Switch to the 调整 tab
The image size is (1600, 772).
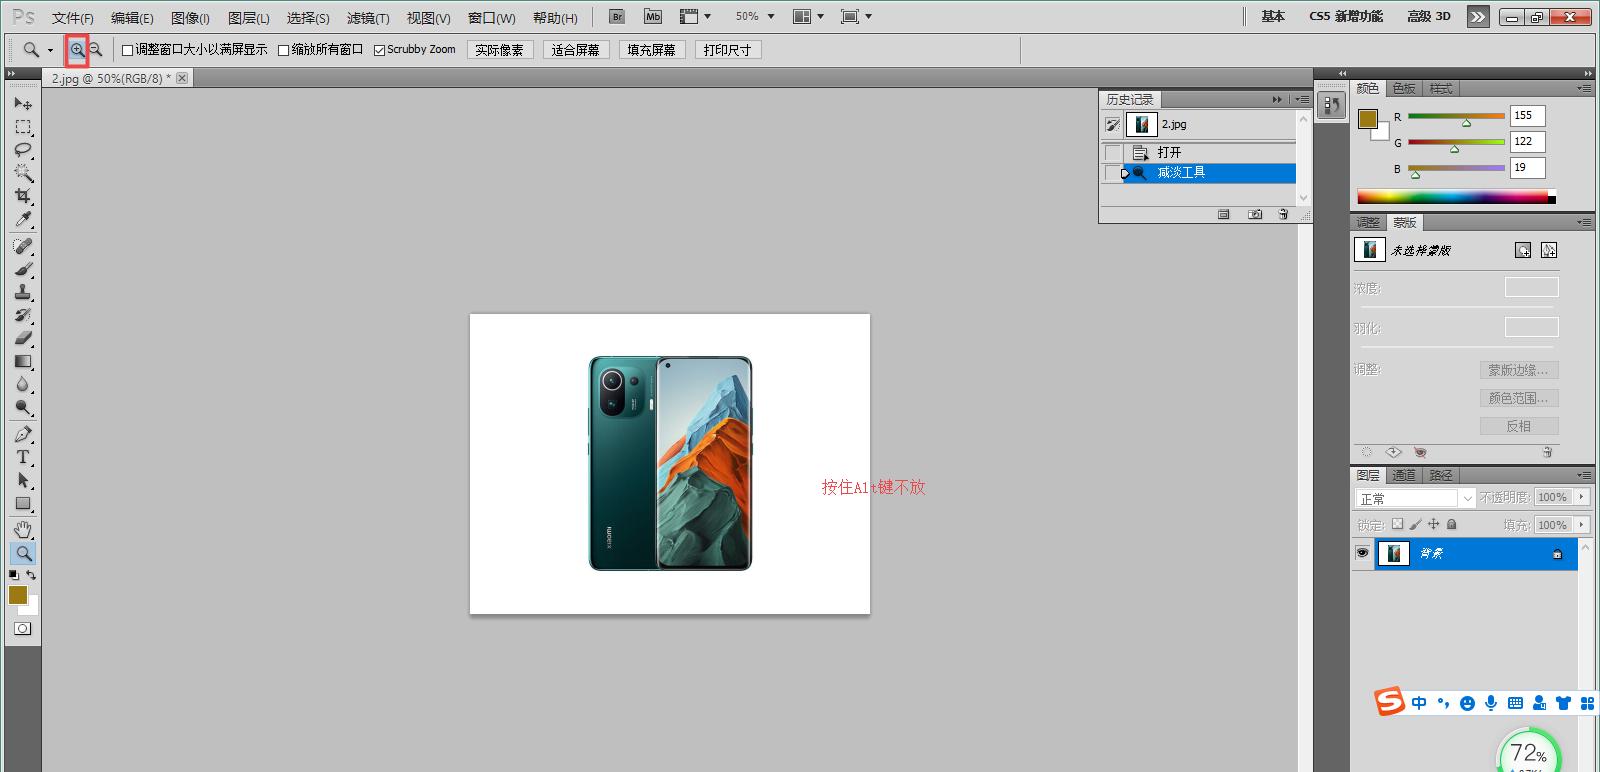(1368, 222)
